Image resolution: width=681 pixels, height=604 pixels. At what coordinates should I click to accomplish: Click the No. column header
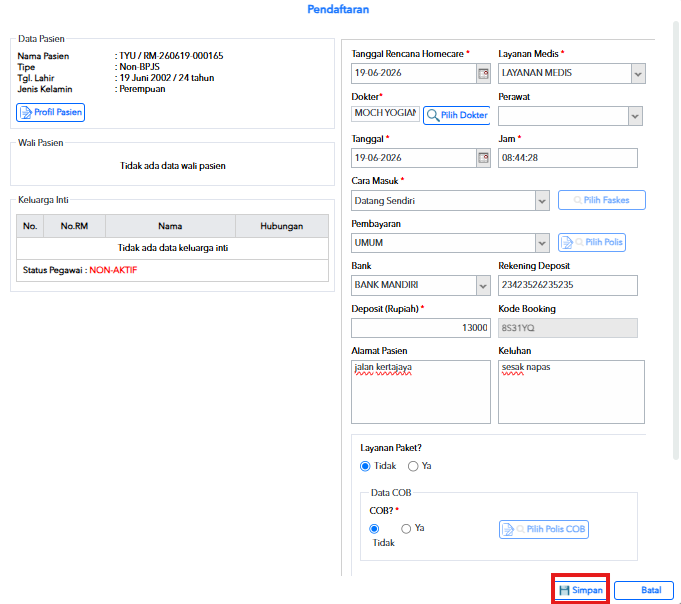click(x=30, y=226)
